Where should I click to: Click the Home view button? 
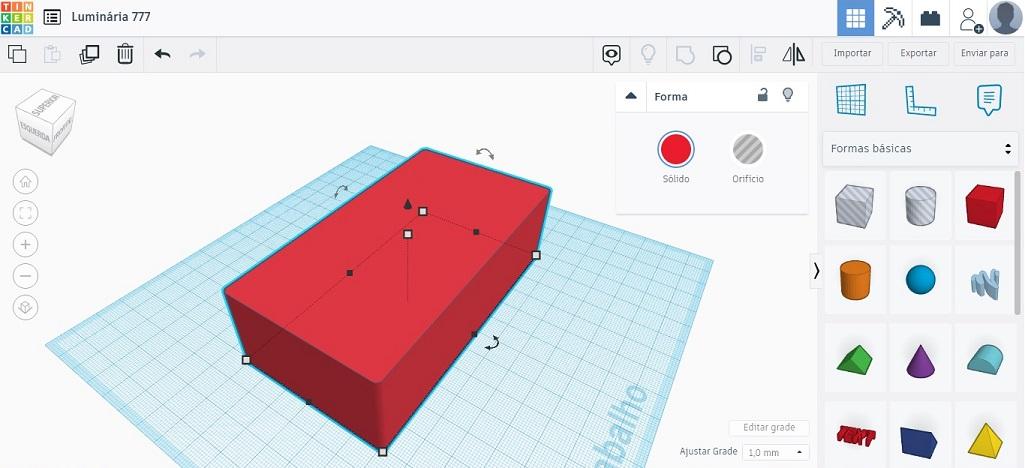[25, 182]
